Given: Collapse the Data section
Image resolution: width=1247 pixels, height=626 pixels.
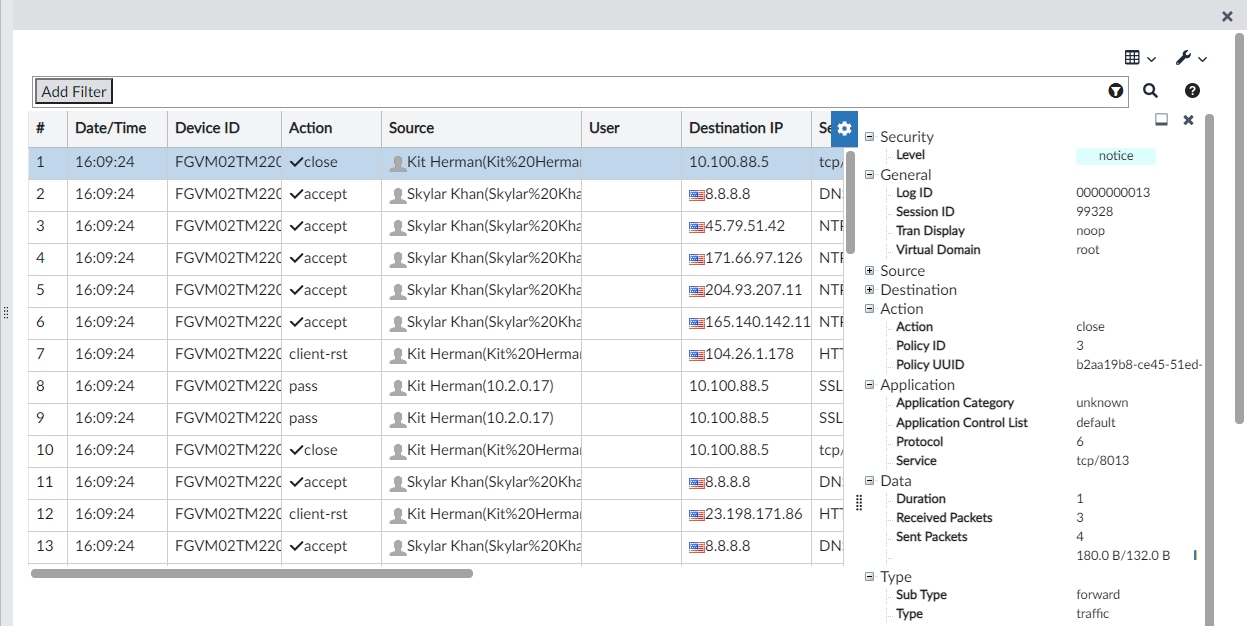Looking at the screenshot, I should [x=869, y=480].
